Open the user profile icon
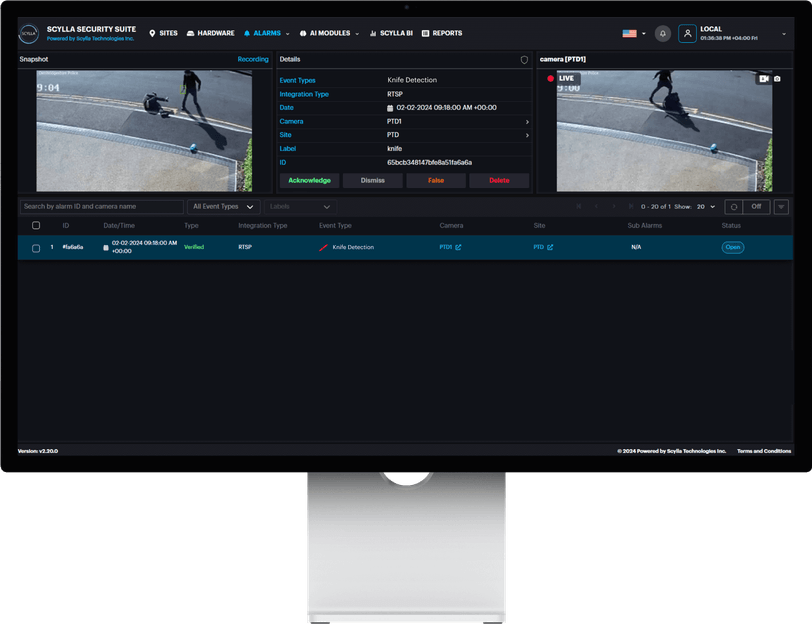Viewport: 812px width, 624px height. click(687, 34)
